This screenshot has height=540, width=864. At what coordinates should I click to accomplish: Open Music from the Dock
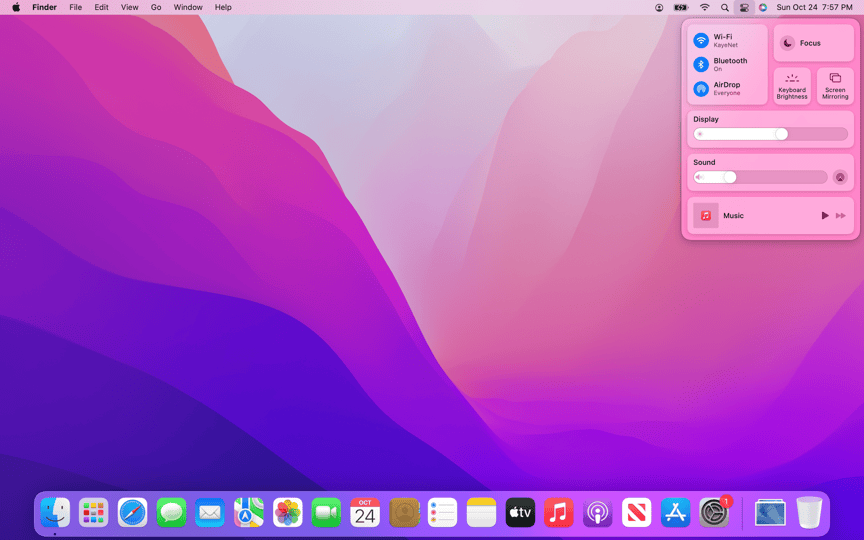(x=559, y=512)
